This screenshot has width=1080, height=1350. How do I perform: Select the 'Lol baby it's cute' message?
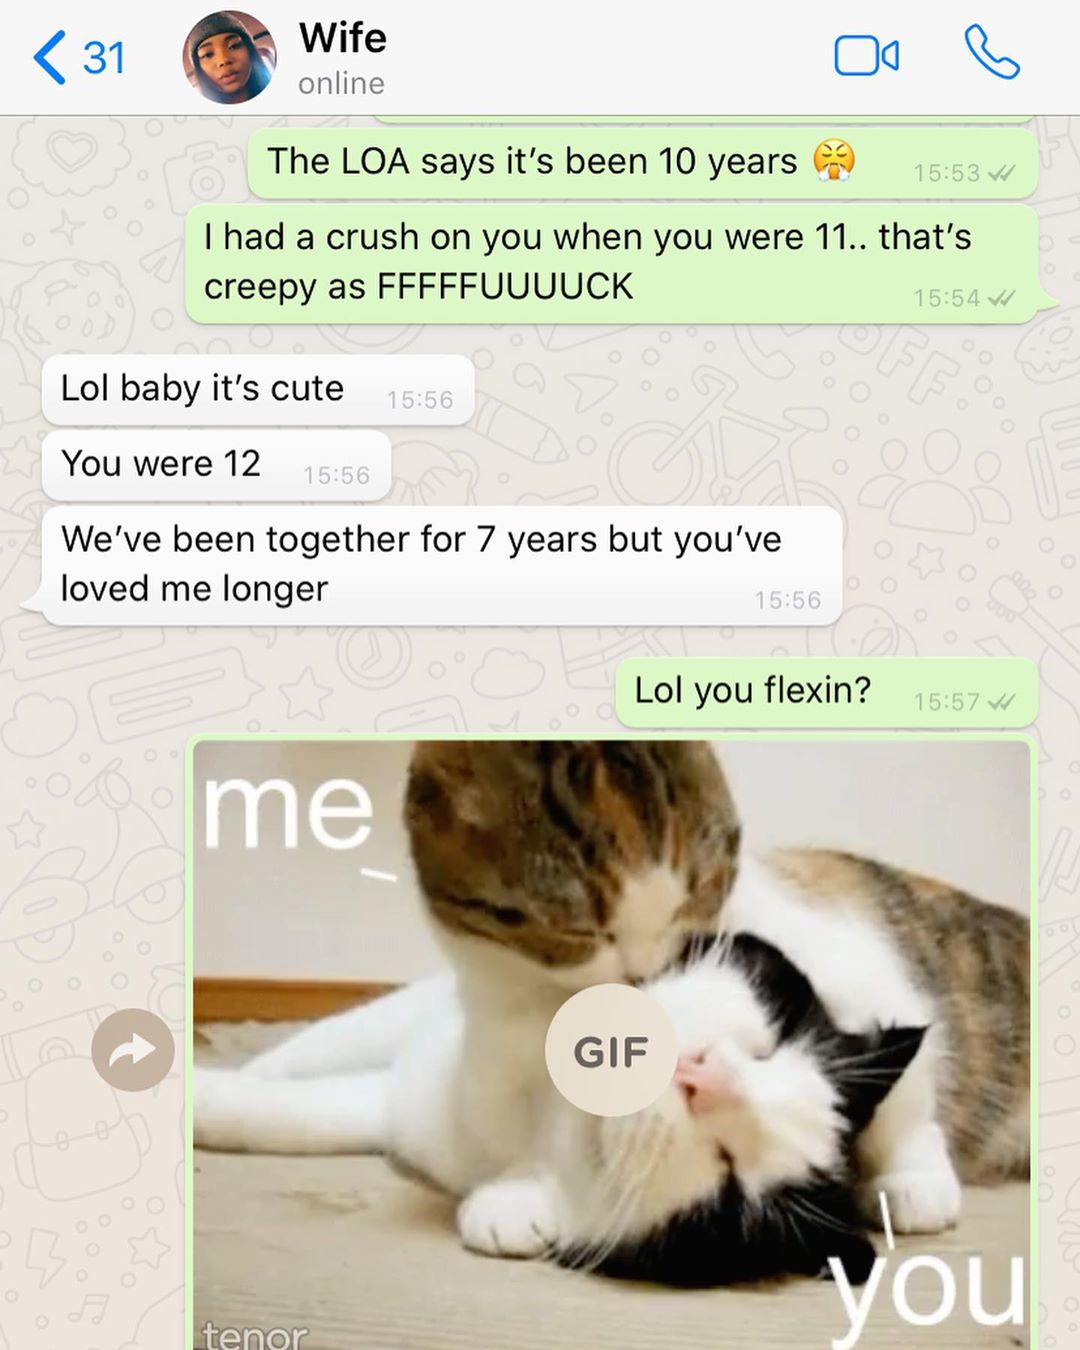click(x=258, y=389)
